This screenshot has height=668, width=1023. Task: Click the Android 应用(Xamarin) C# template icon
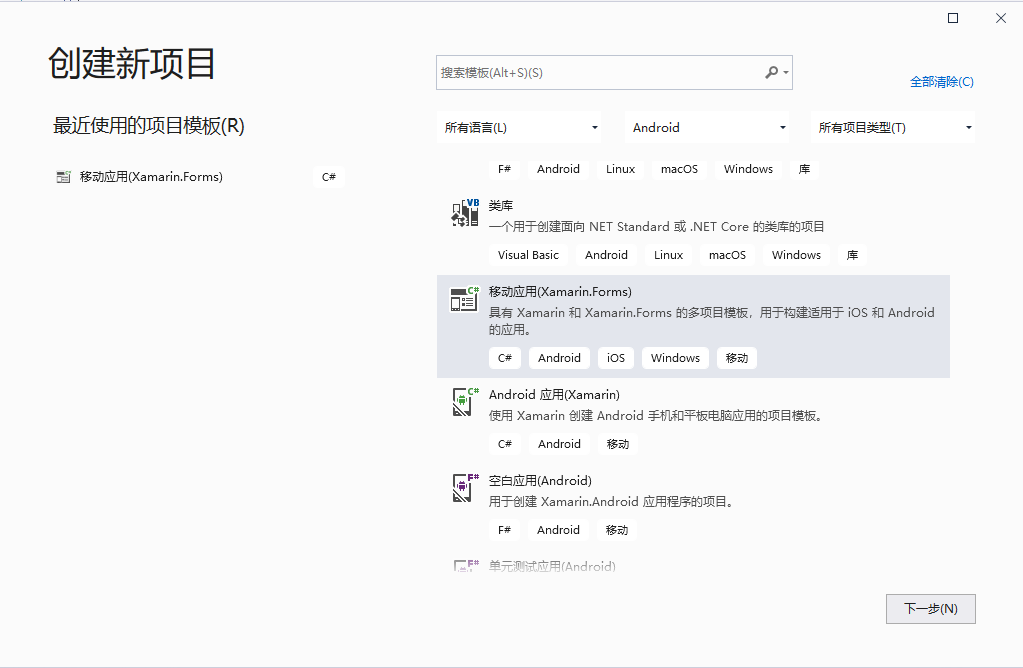click(x=465, y=402)
